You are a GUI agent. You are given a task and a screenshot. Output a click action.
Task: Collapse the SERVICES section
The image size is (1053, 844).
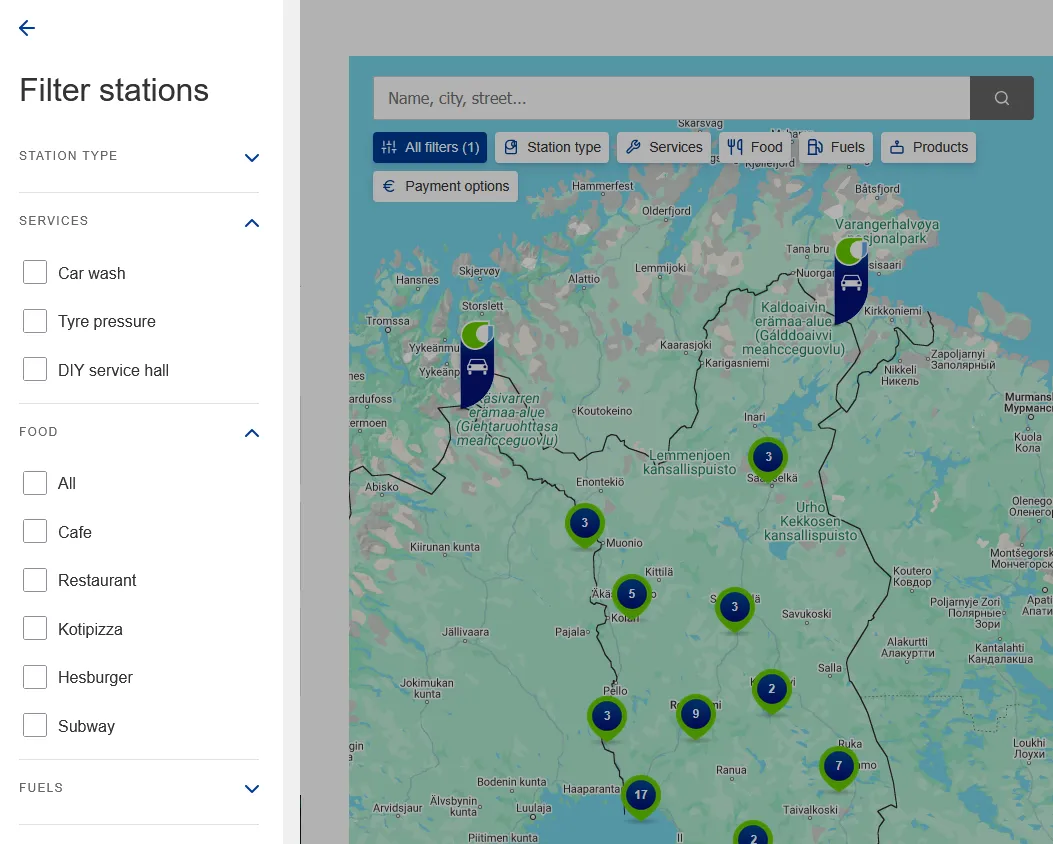pyautogui.click(x=251, y=222)
